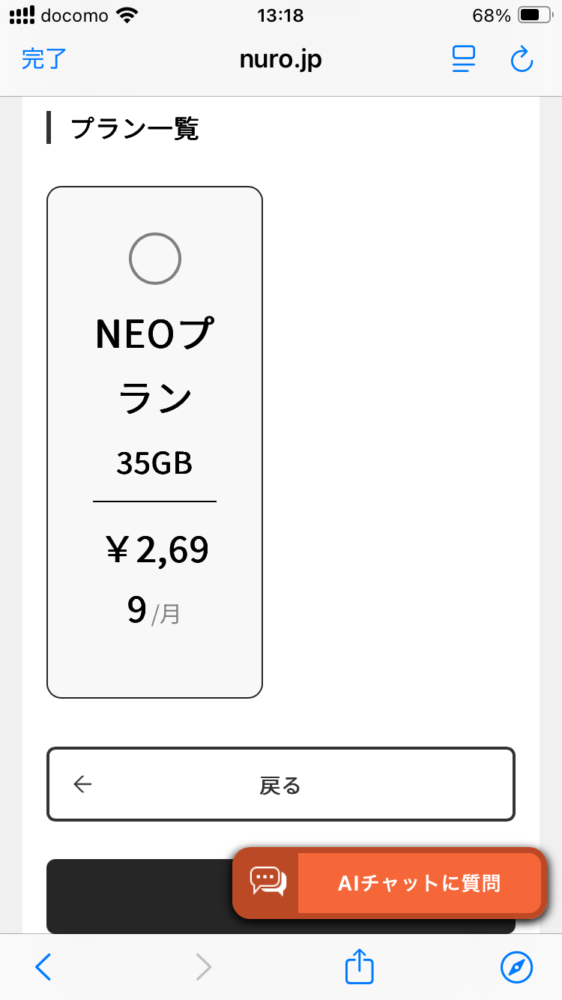Tap the ¥2,699/月 price text
The height and width of the screenshot is (1000, 562).
[155, 578]
